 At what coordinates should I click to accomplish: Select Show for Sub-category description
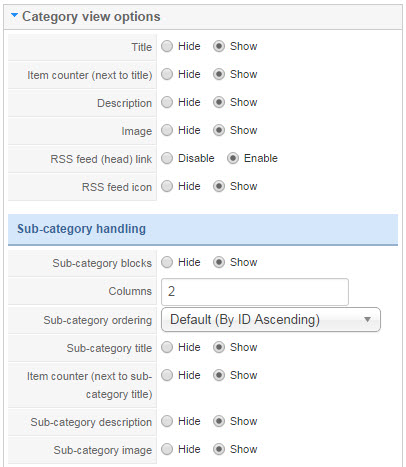pos(219,421)
